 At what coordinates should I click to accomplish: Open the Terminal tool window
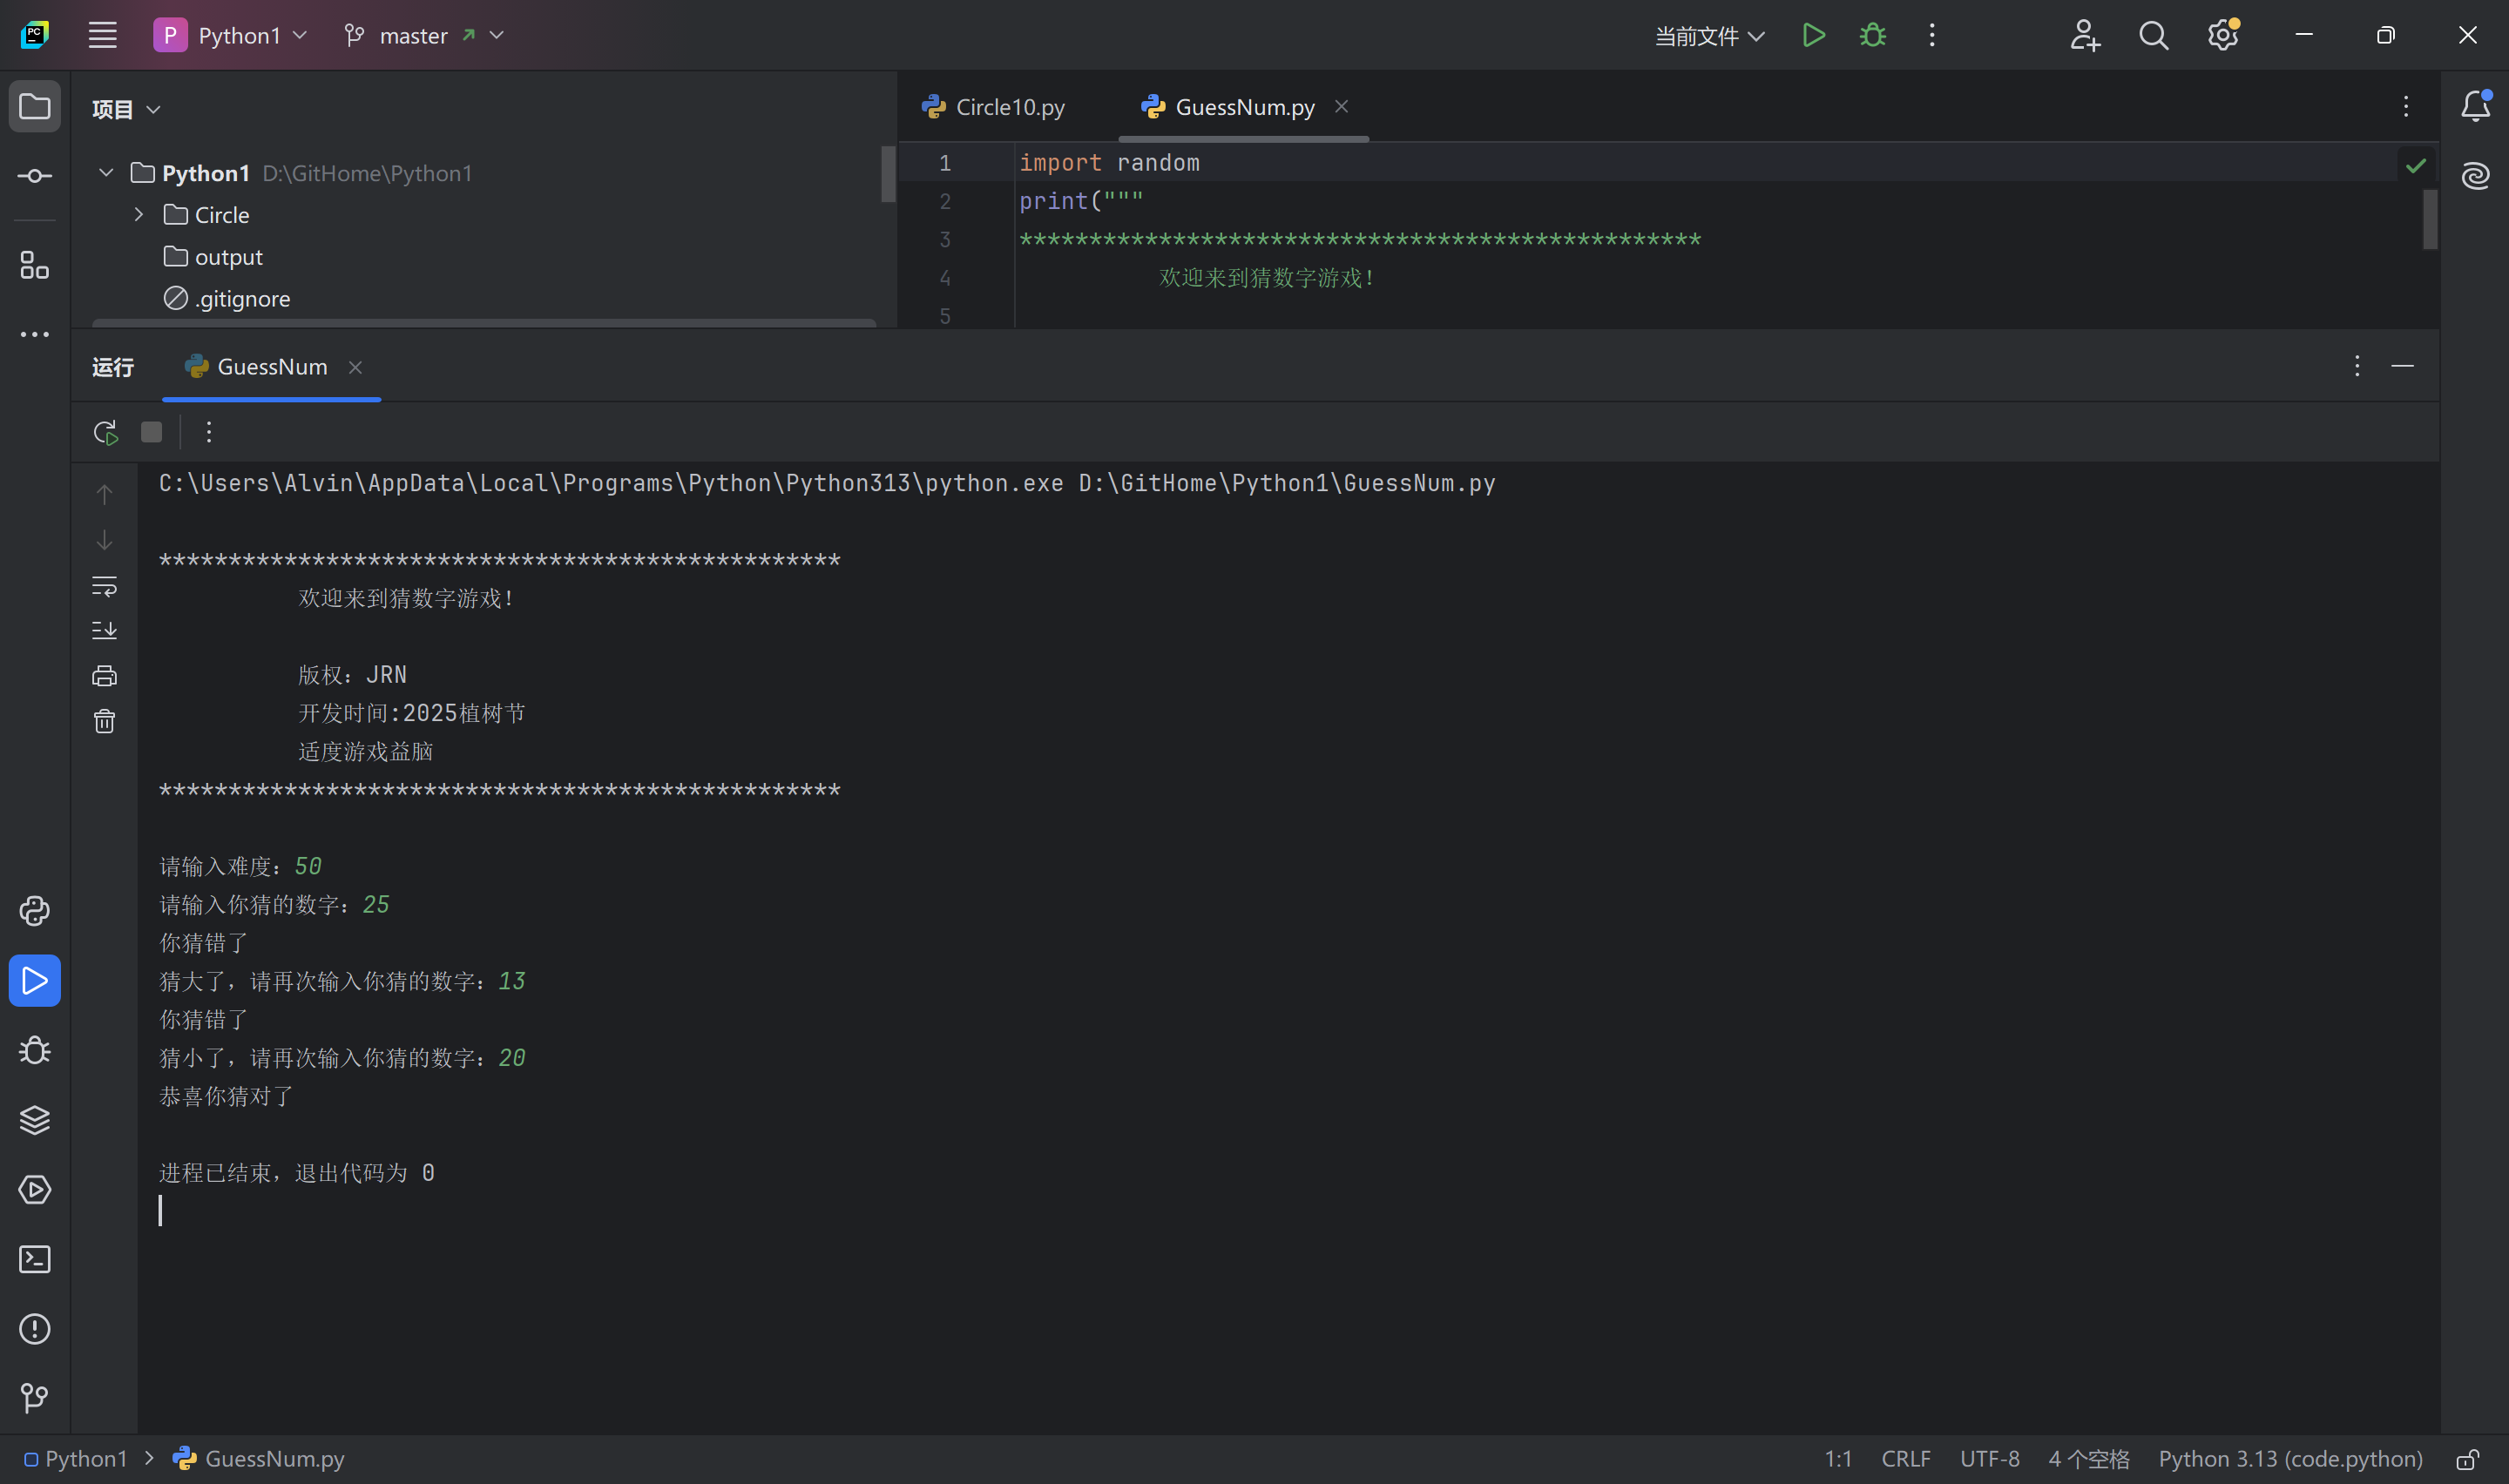tap(35, 1259)
